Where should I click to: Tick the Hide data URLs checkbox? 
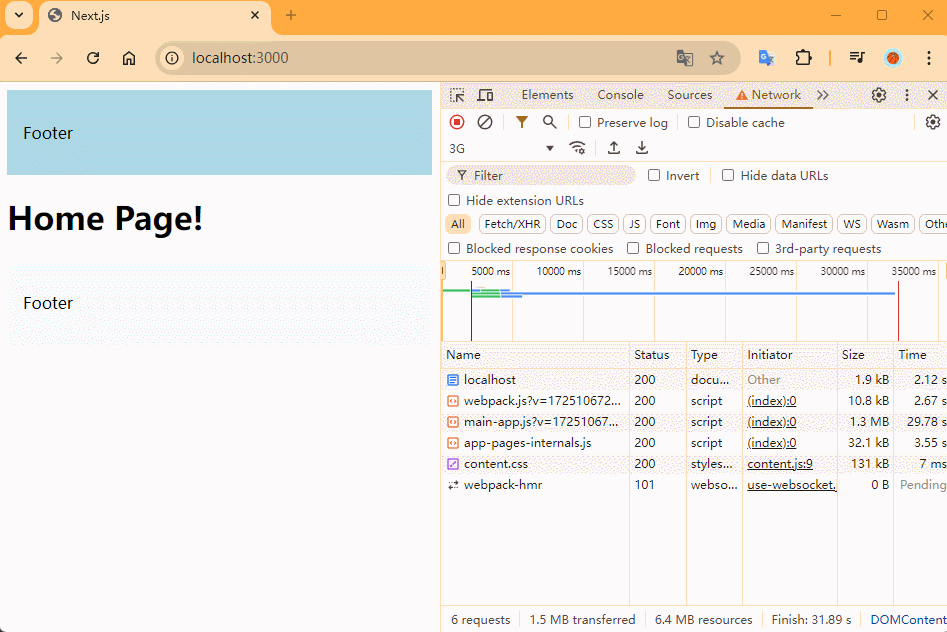(x=728, y=175)
